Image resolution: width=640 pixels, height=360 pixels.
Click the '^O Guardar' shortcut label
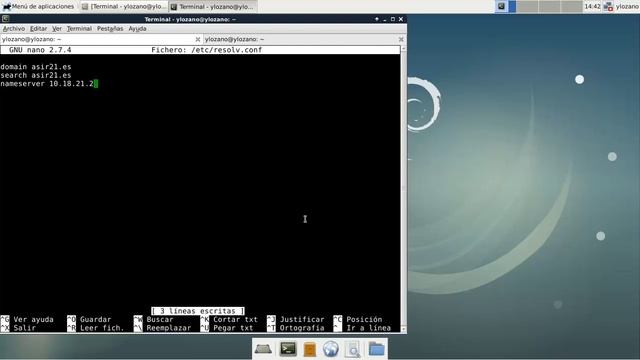[x=89, y=320]
